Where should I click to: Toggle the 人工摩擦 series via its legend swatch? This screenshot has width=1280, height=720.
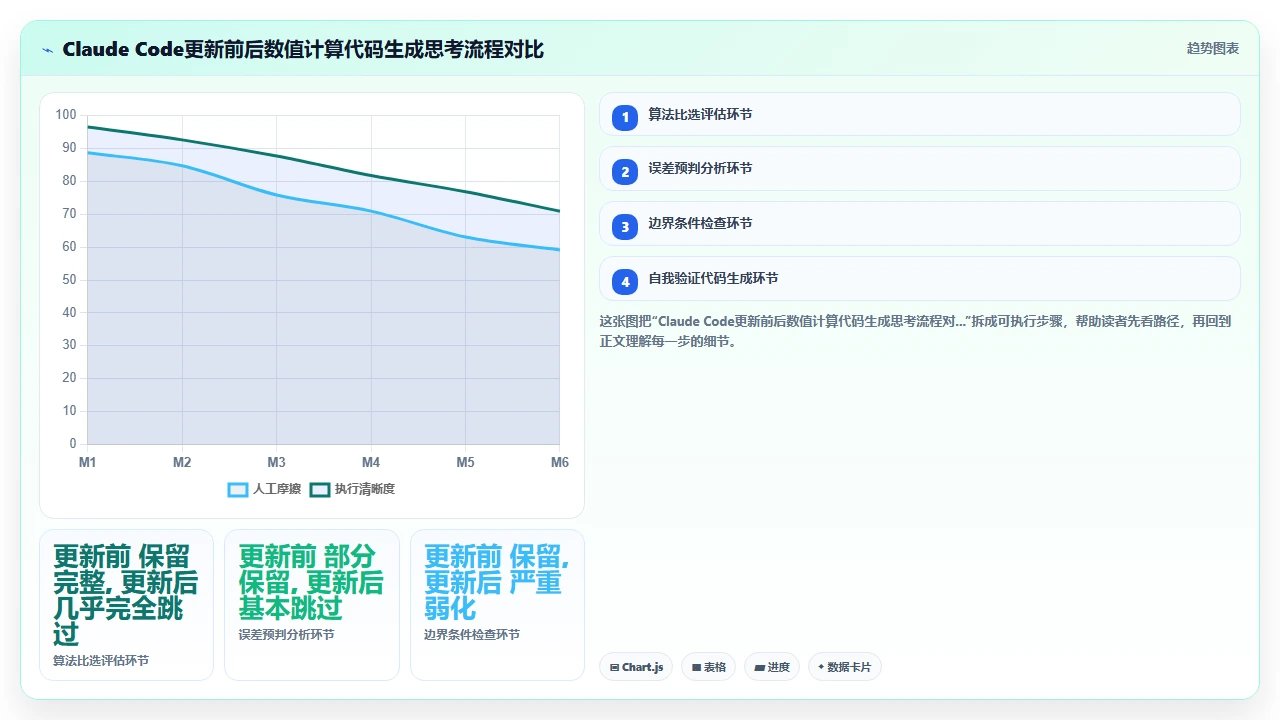(x=238, y=489)
